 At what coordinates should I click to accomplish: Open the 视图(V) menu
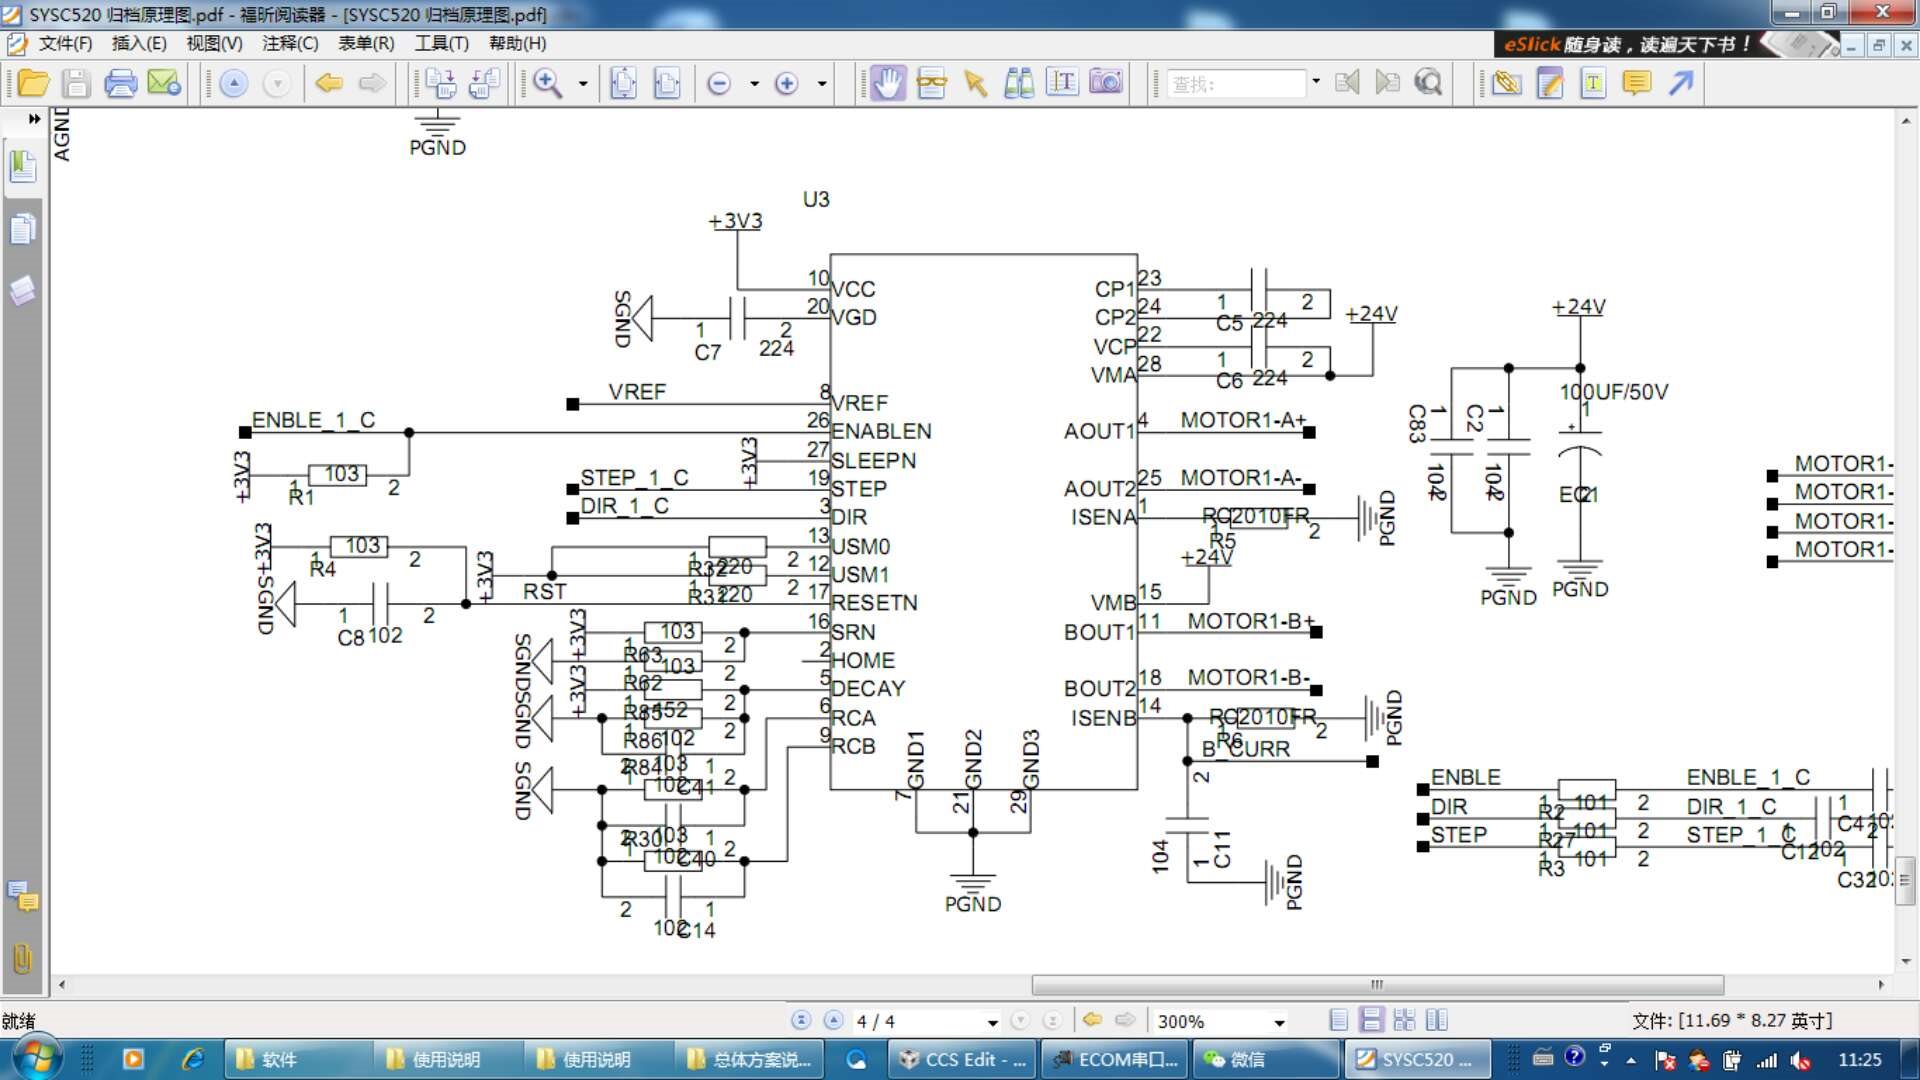click(214, 43)
